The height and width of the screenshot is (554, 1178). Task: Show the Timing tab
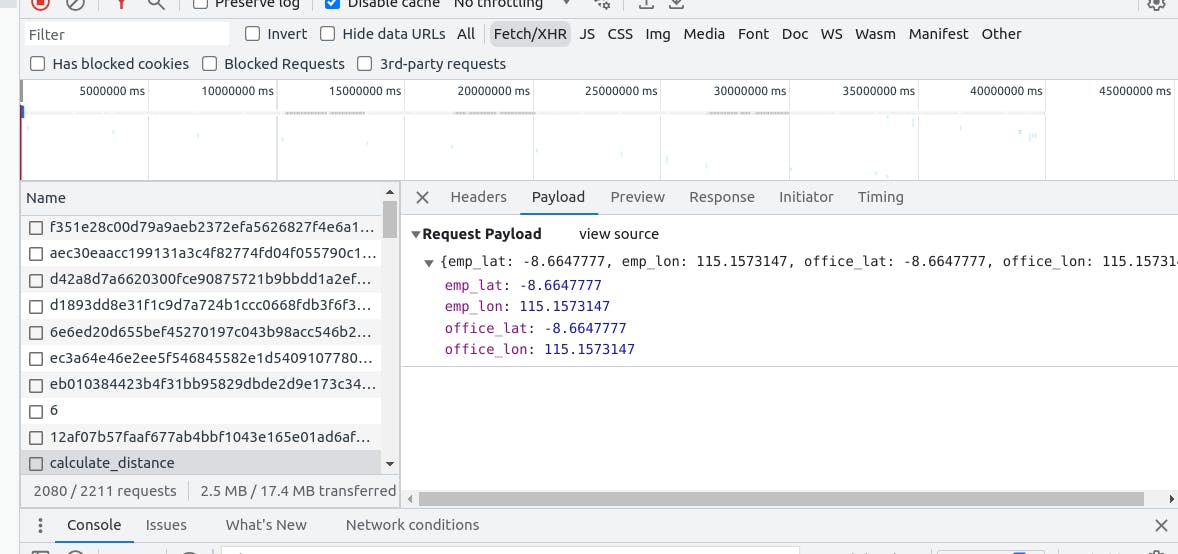[x=880, y=197]
